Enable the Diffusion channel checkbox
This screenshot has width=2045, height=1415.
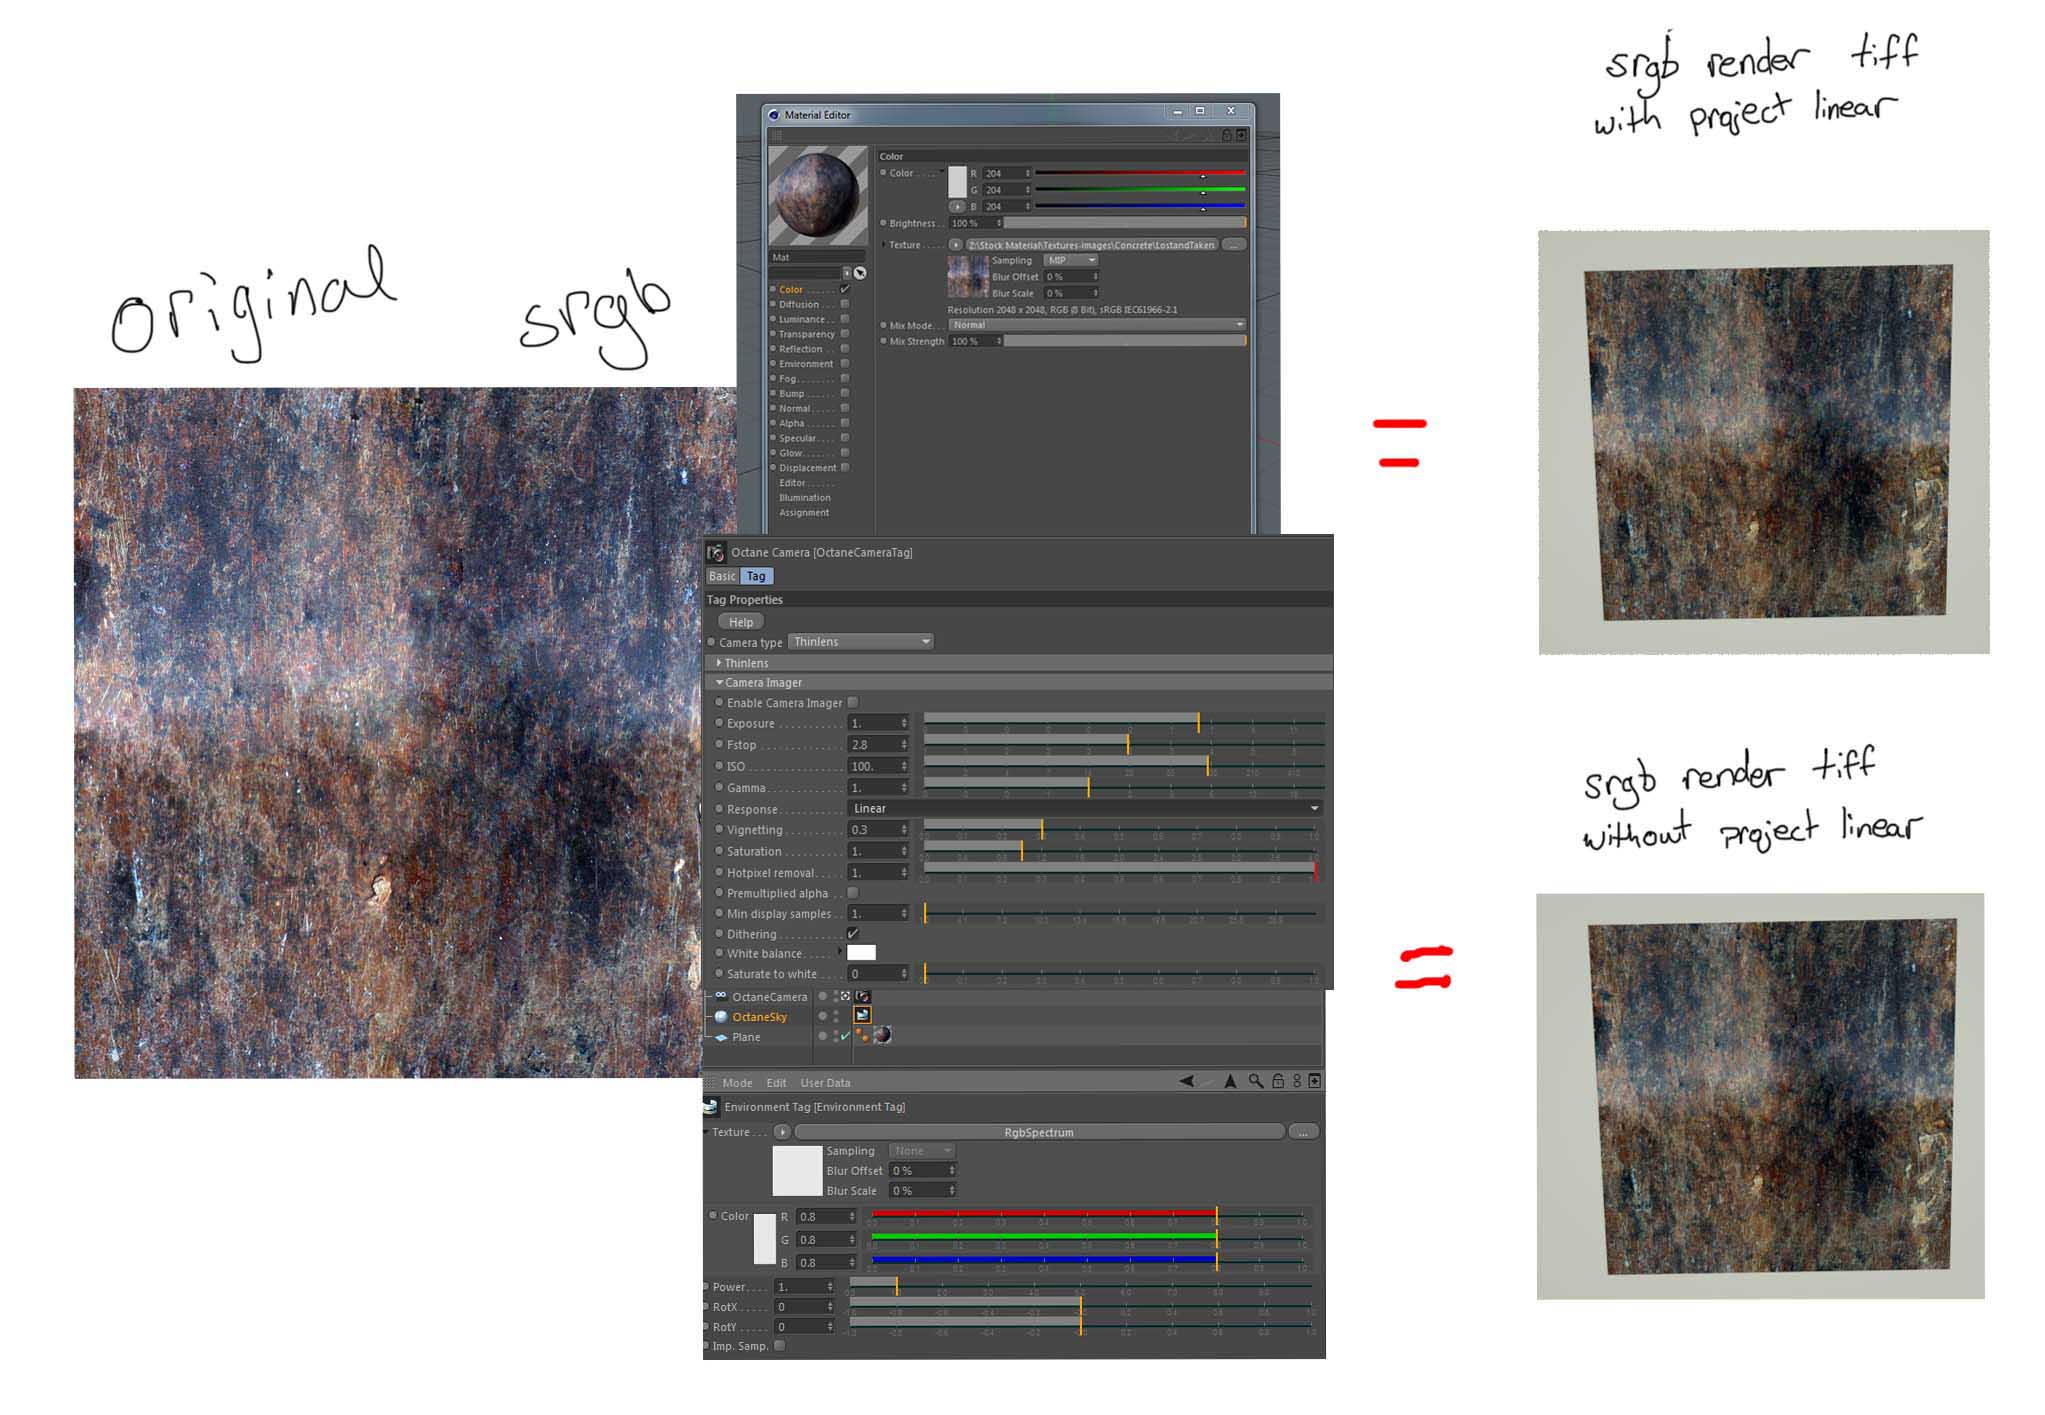point(845,304)
